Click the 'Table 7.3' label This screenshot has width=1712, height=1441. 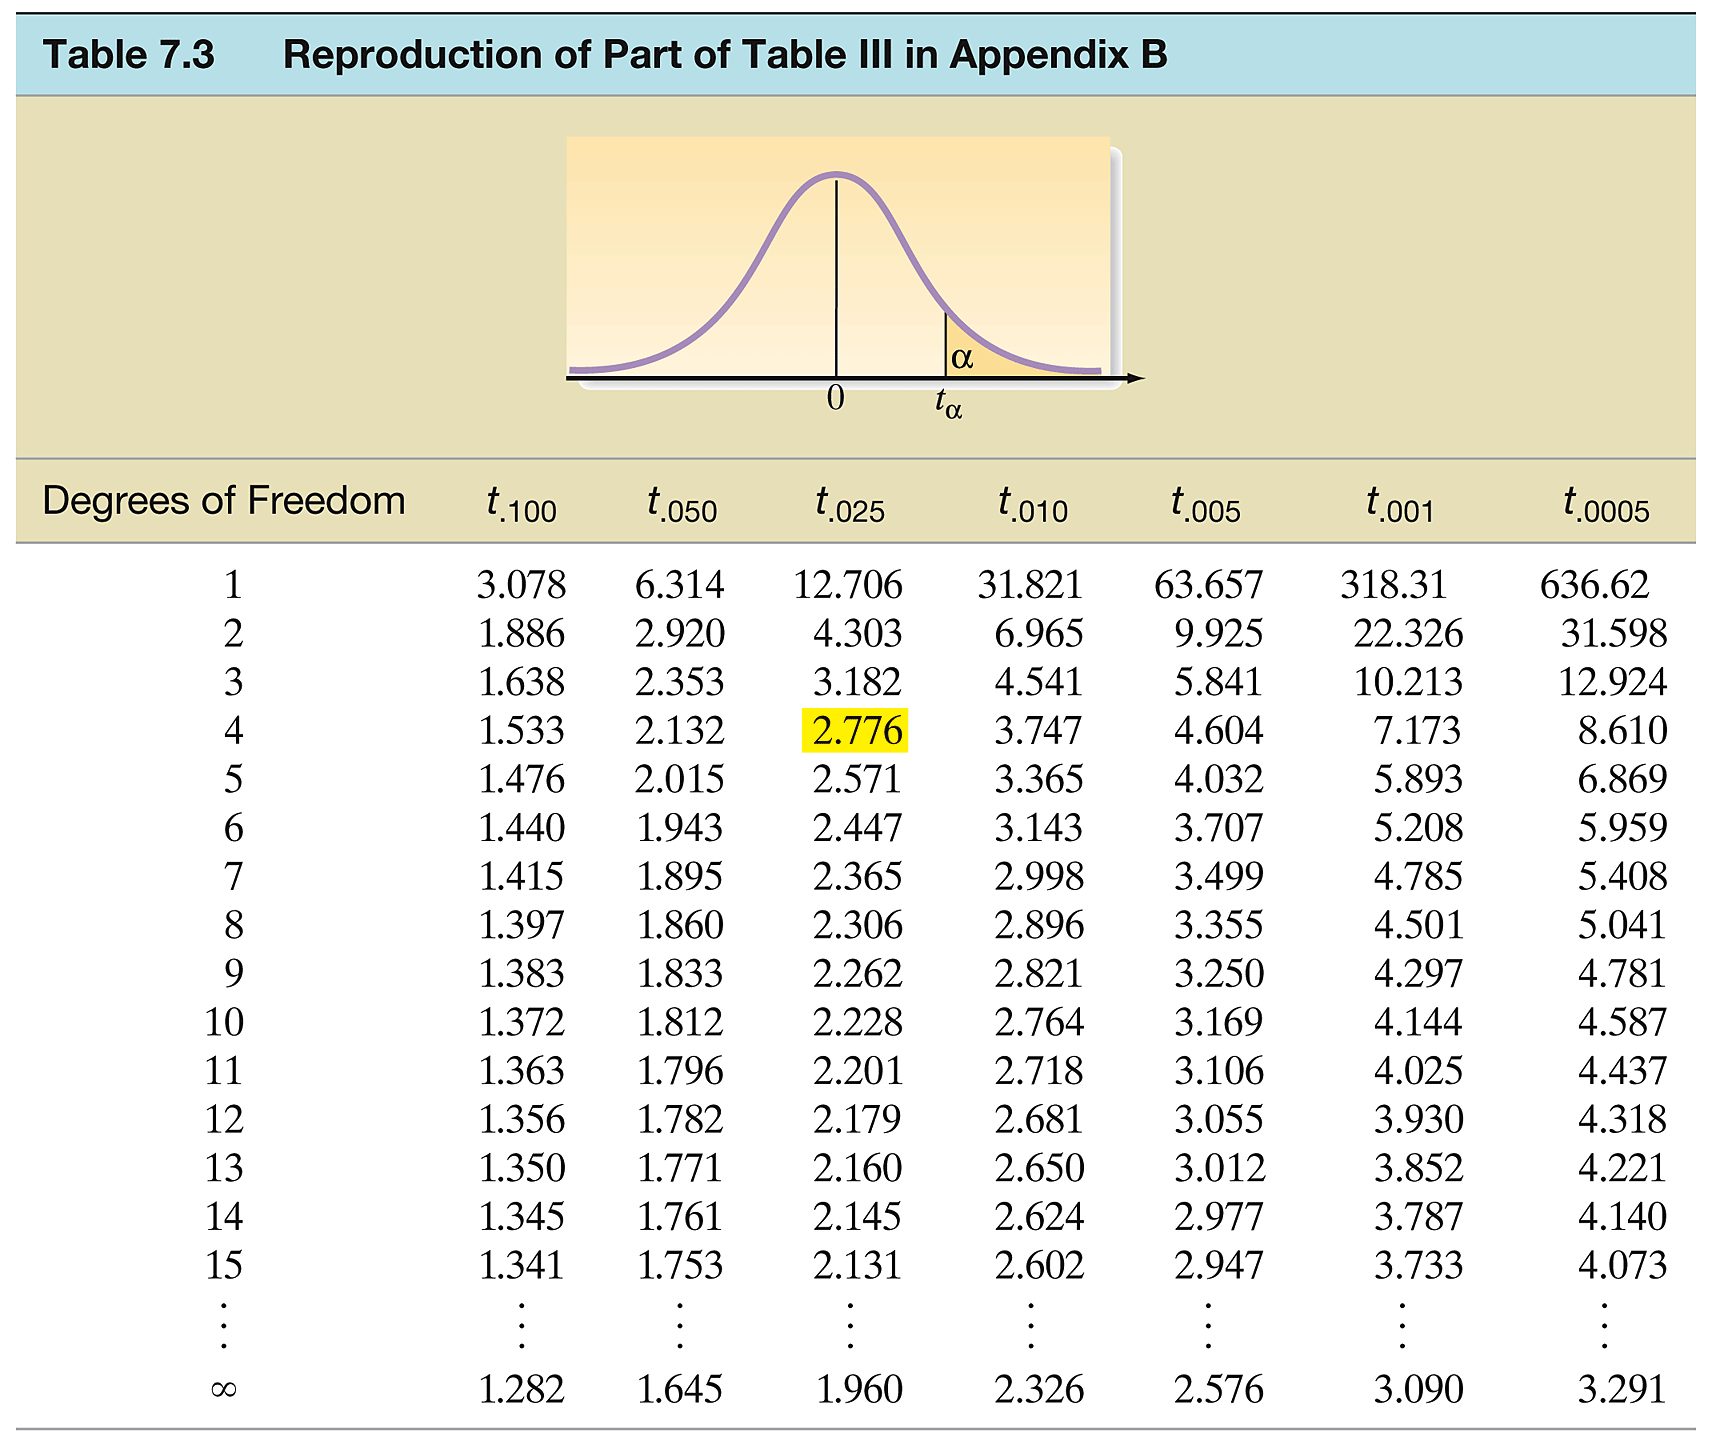pyautogui.click(x=128, y=54)
